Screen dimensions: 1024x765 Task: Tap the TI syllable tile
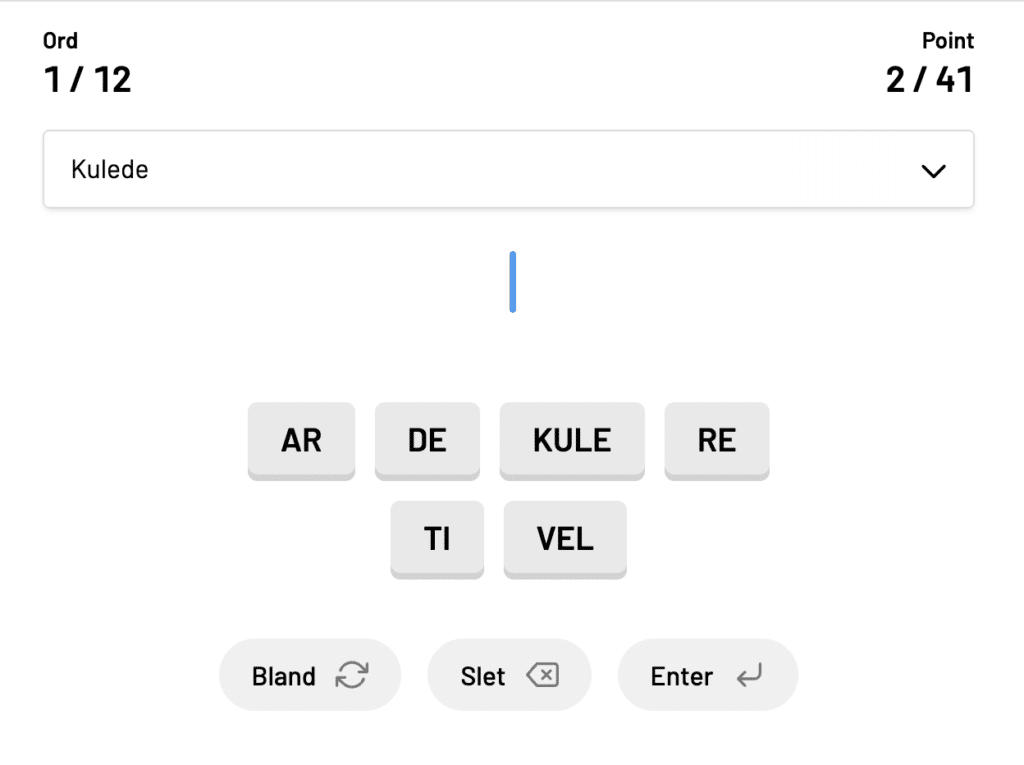437,538
